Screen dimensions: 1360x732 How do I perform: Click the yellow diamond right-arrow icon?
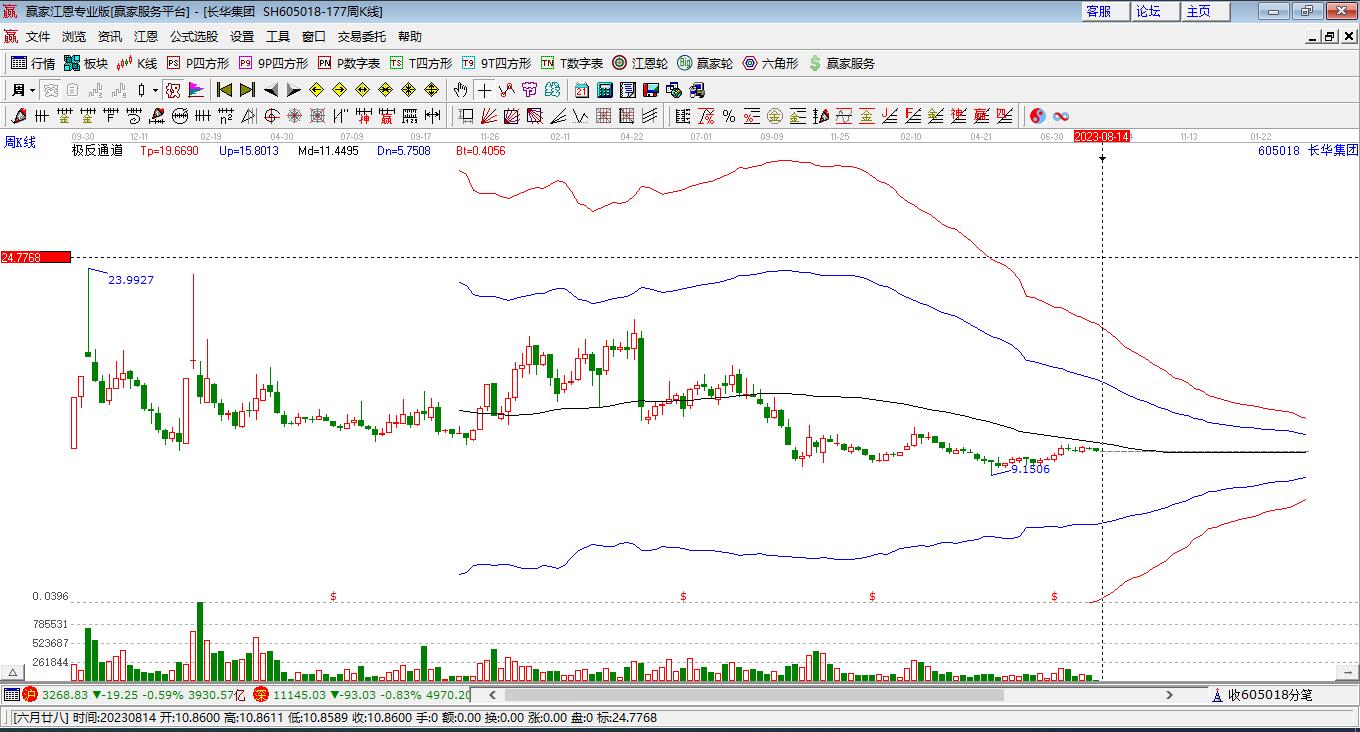pos(339,90)
